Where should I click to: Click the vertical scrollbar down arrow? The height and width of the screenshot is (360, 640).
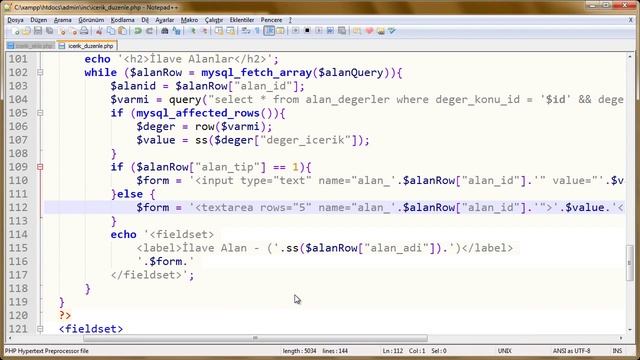tap(629, 329)
